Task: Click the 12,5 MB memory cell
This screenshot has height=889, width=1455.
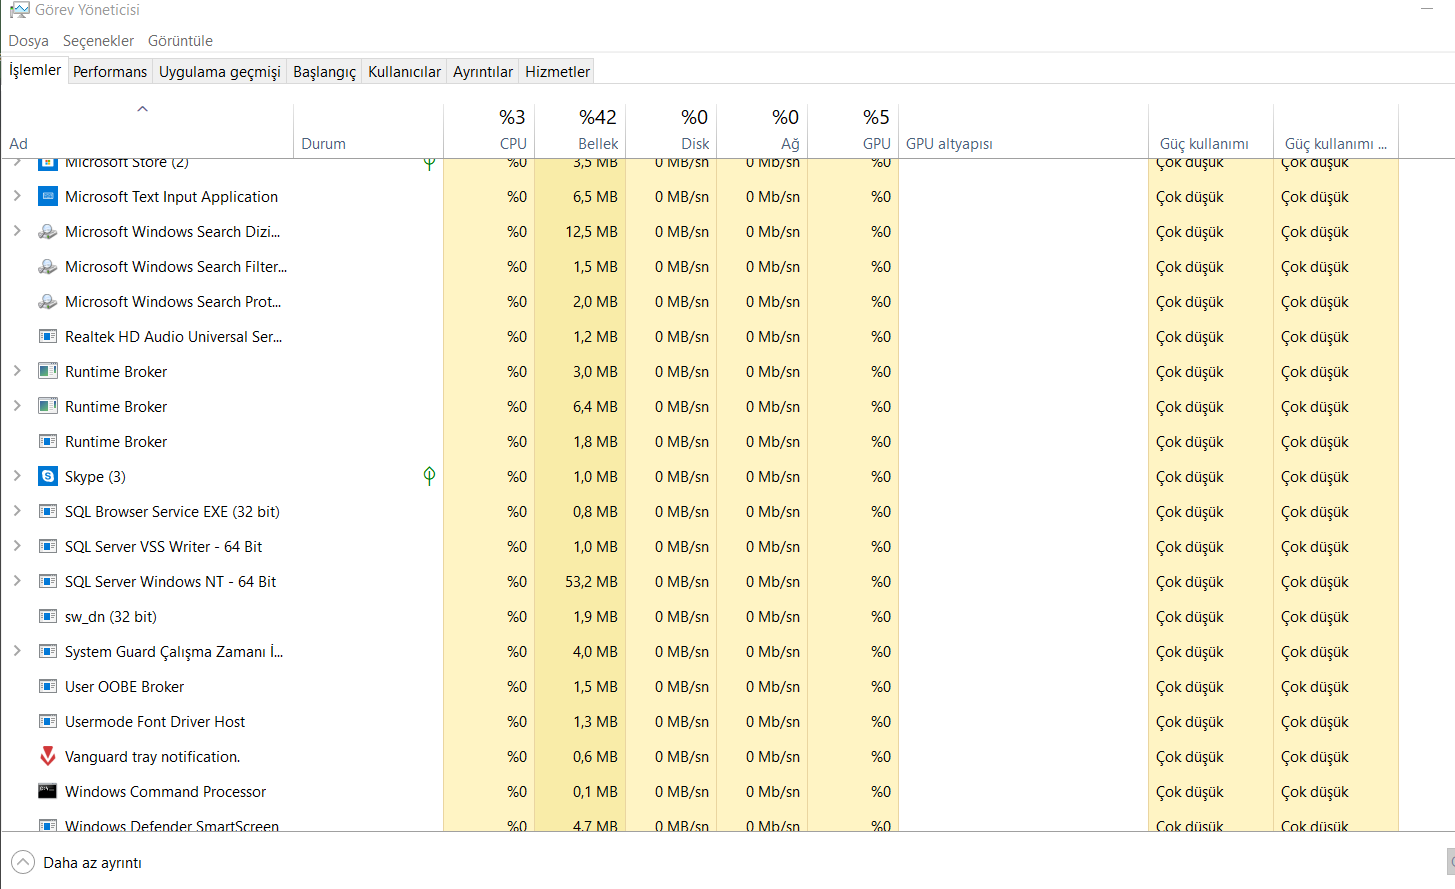Action: (x=580, y=232)
